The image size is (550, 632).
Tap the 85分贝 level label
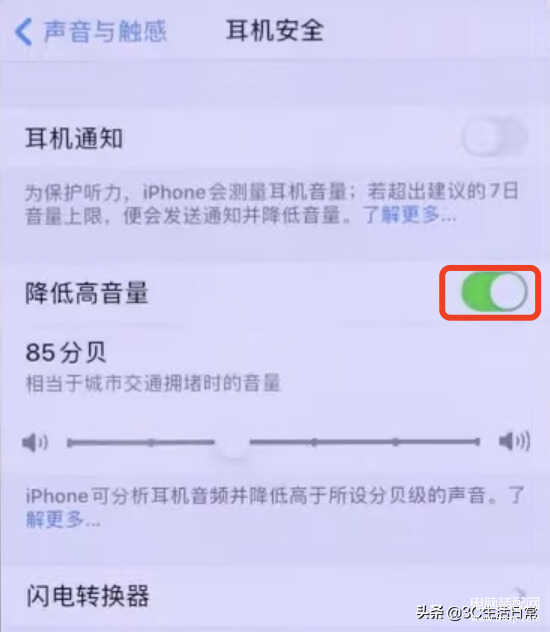click(x=66, y=353)
